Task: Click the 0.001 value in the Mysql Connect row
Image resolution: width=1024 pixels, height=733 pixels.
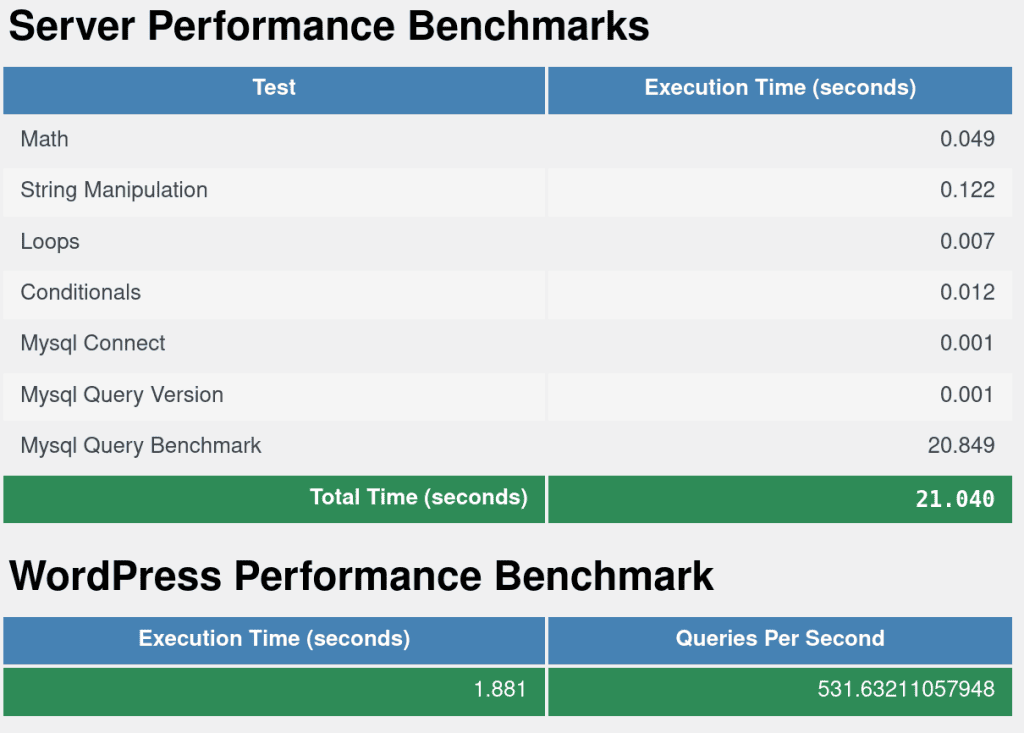Action: pyautogui.click(x=967, y=344)
